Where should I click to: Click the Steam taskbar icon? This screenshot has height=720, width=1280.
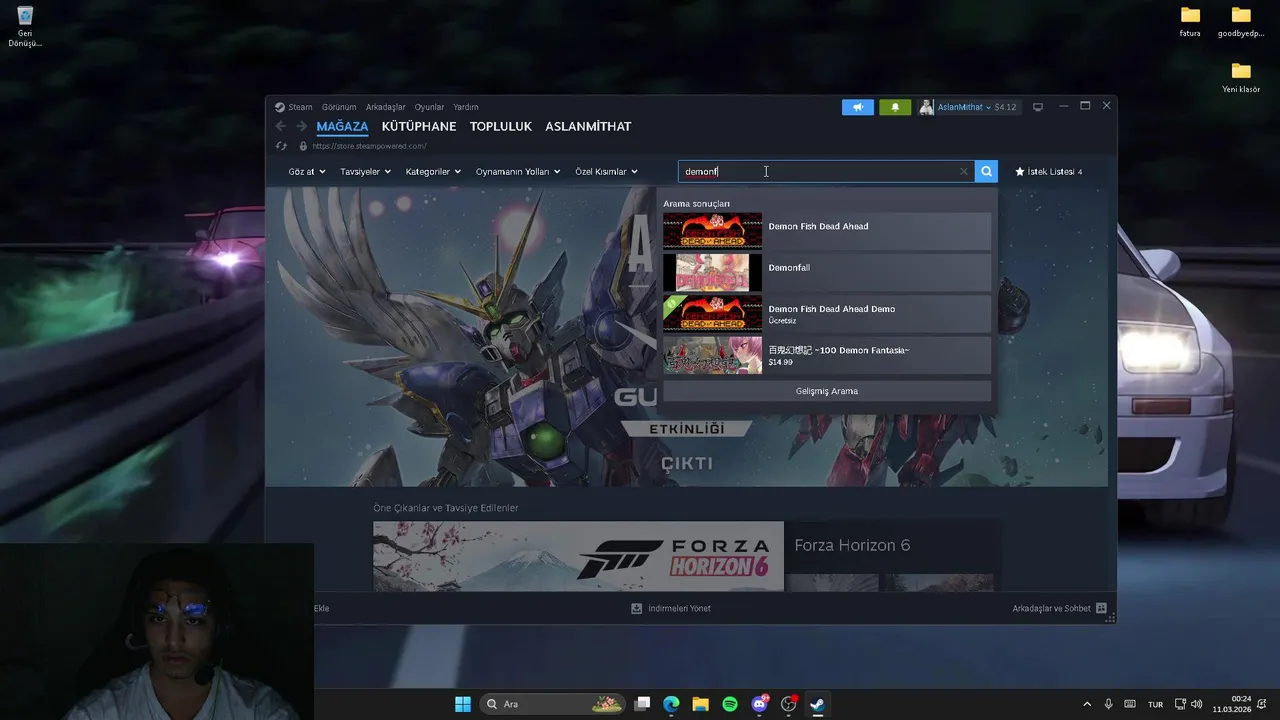[x=817, y=704]
